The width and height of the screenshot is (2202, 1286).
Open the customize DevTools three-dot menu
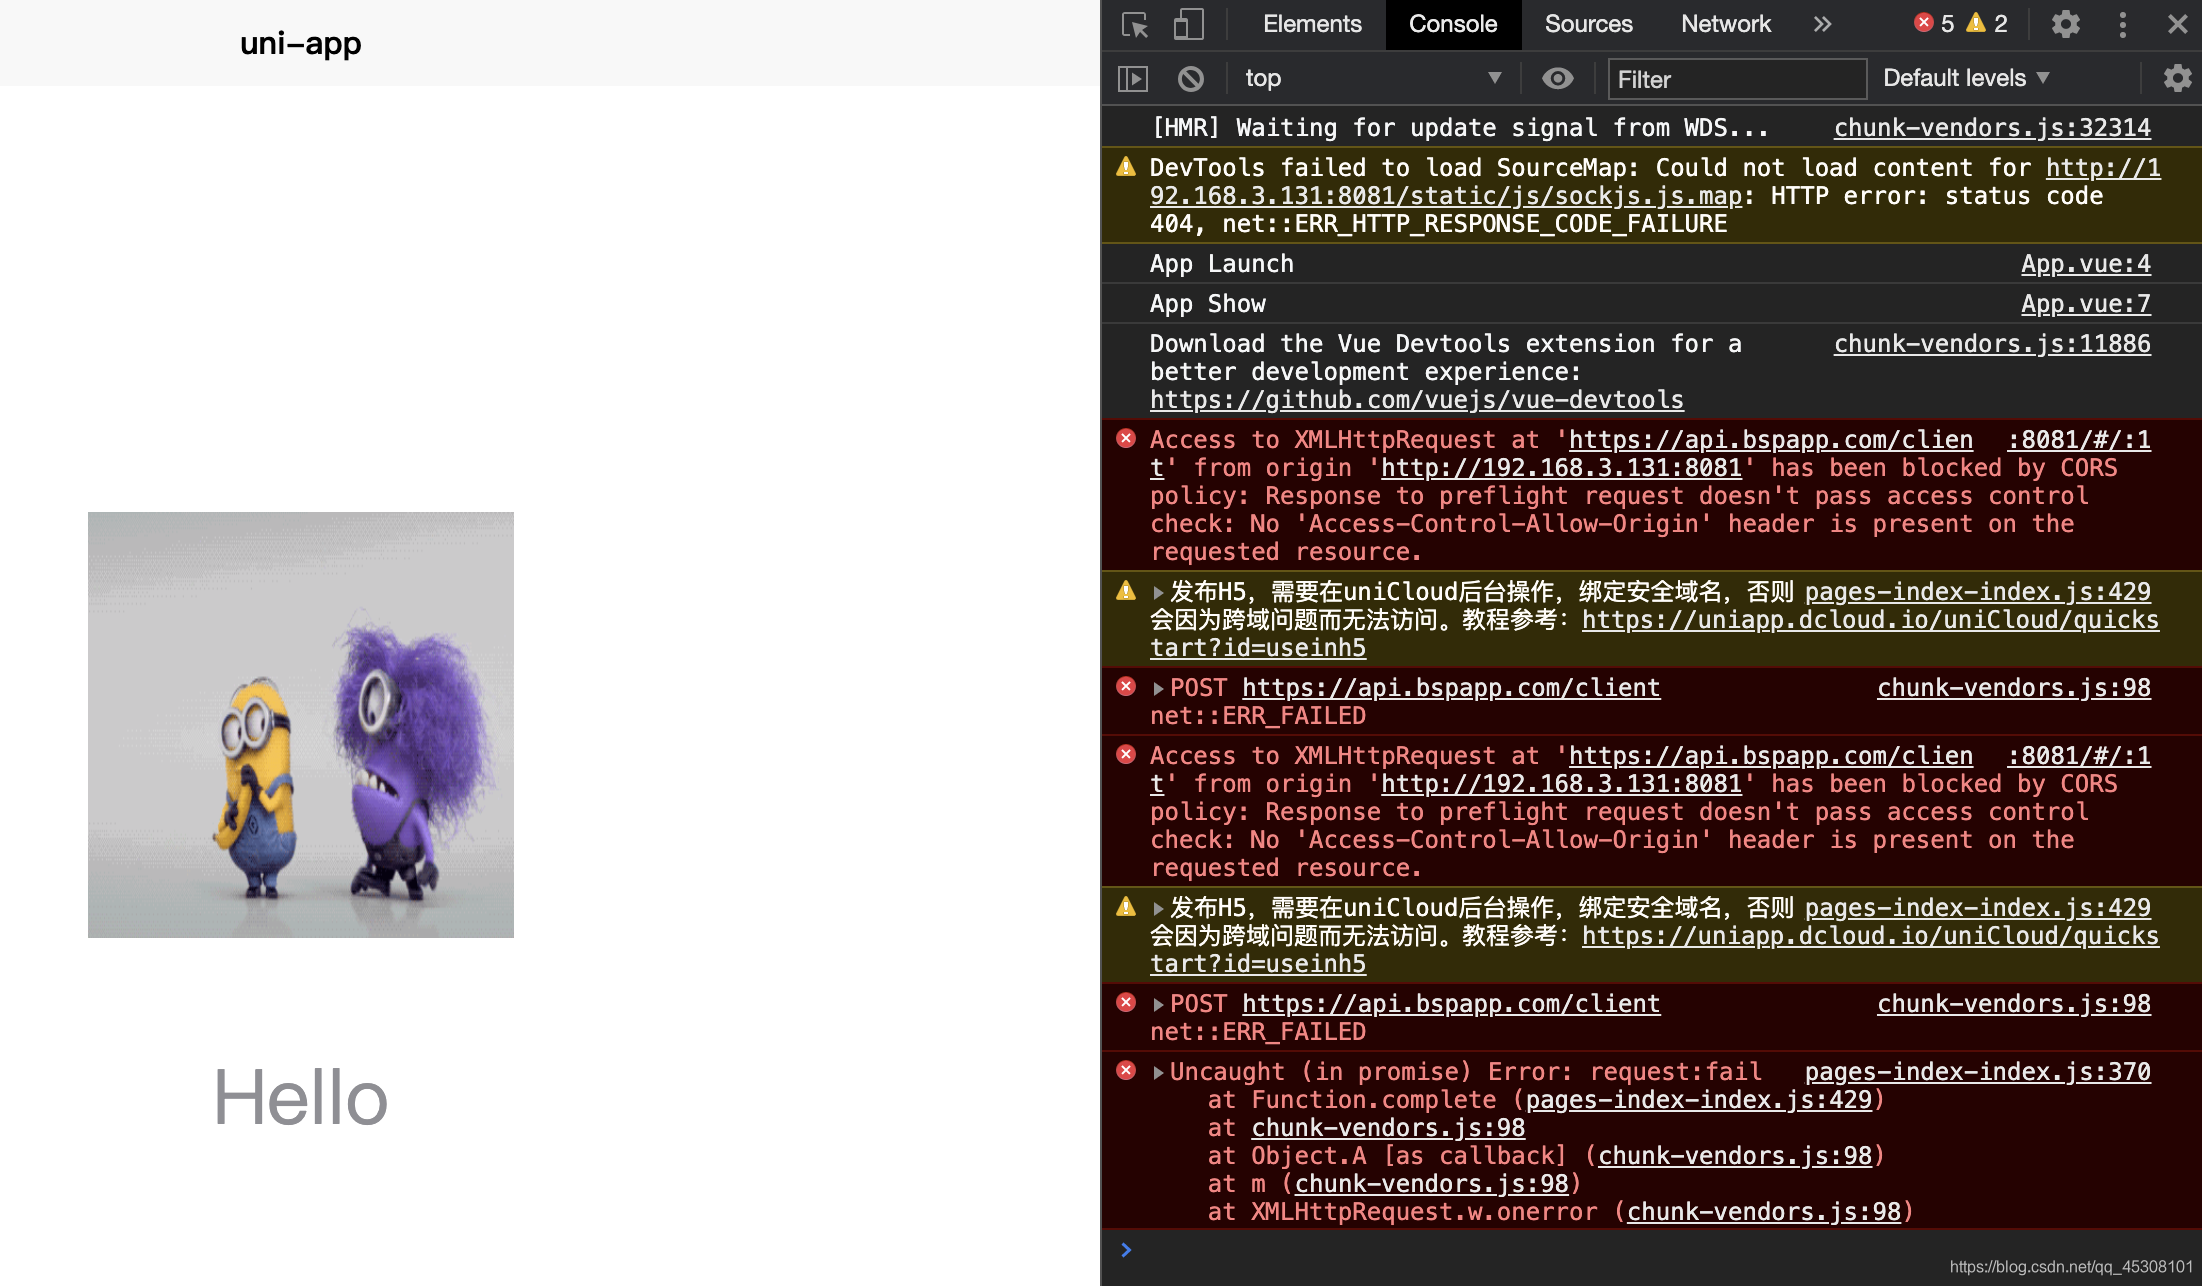point(2122,25)
